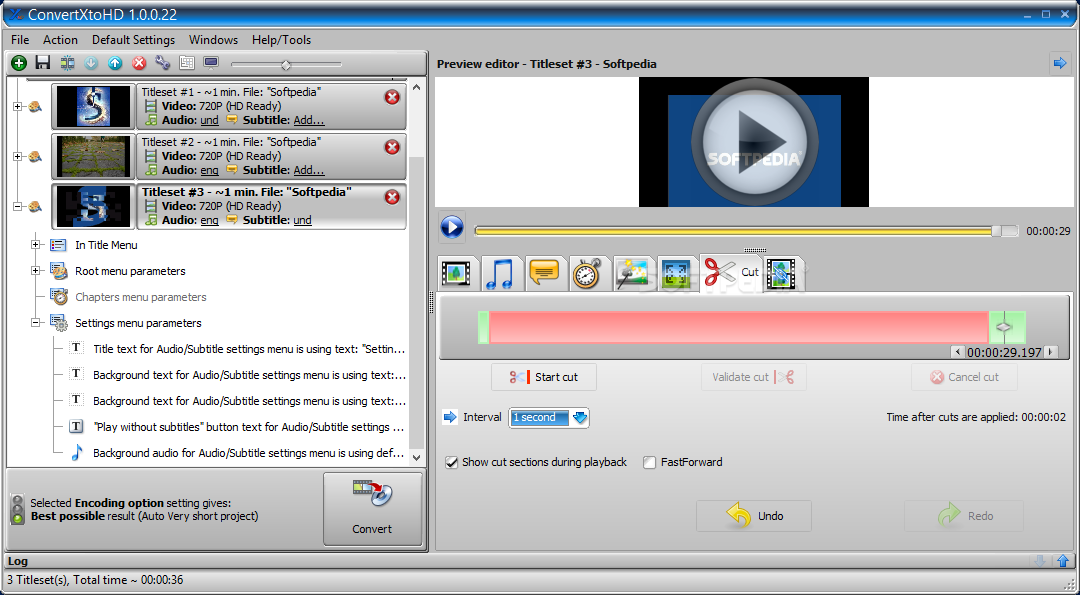
Task: Click the Validate cut button
Action: 754,377
